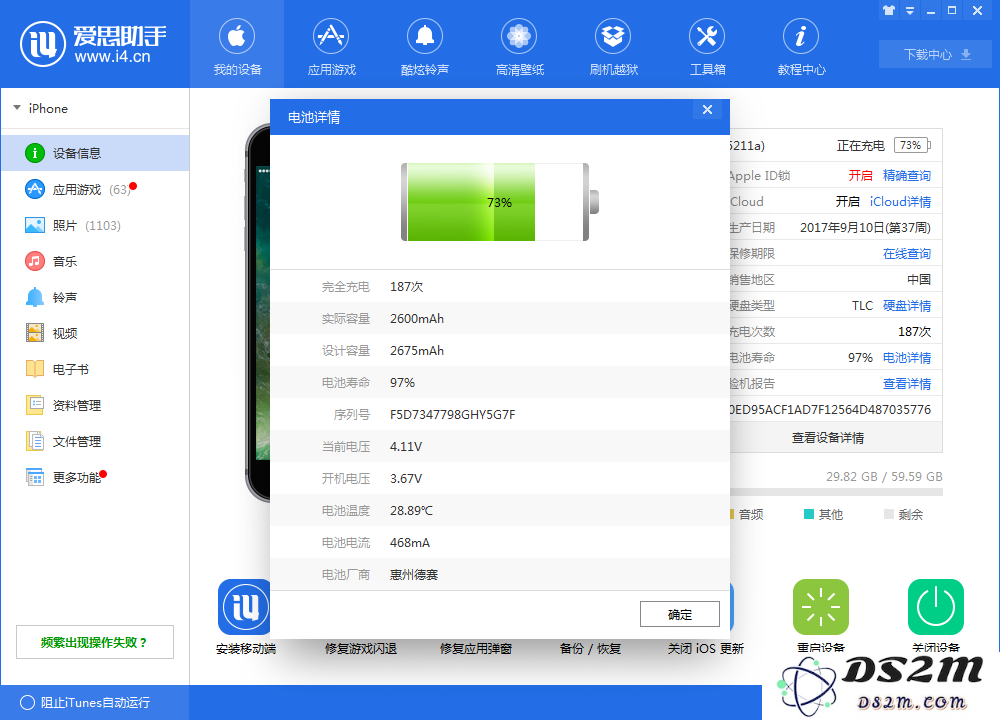Open 更多功能 in the sidebar

pos(95,478)
